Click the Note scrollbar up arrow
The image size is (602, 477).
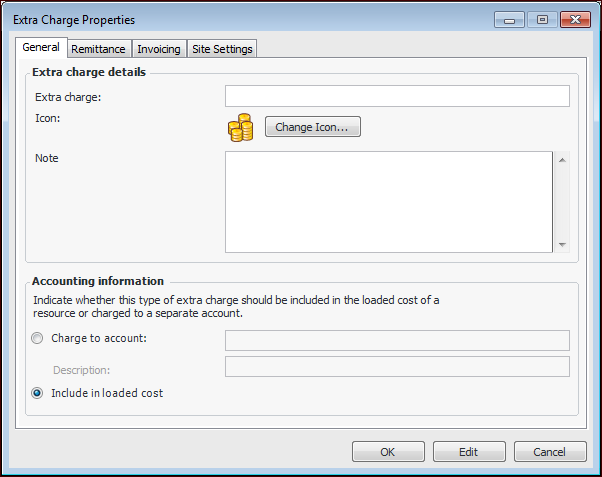tap(562, 159)
